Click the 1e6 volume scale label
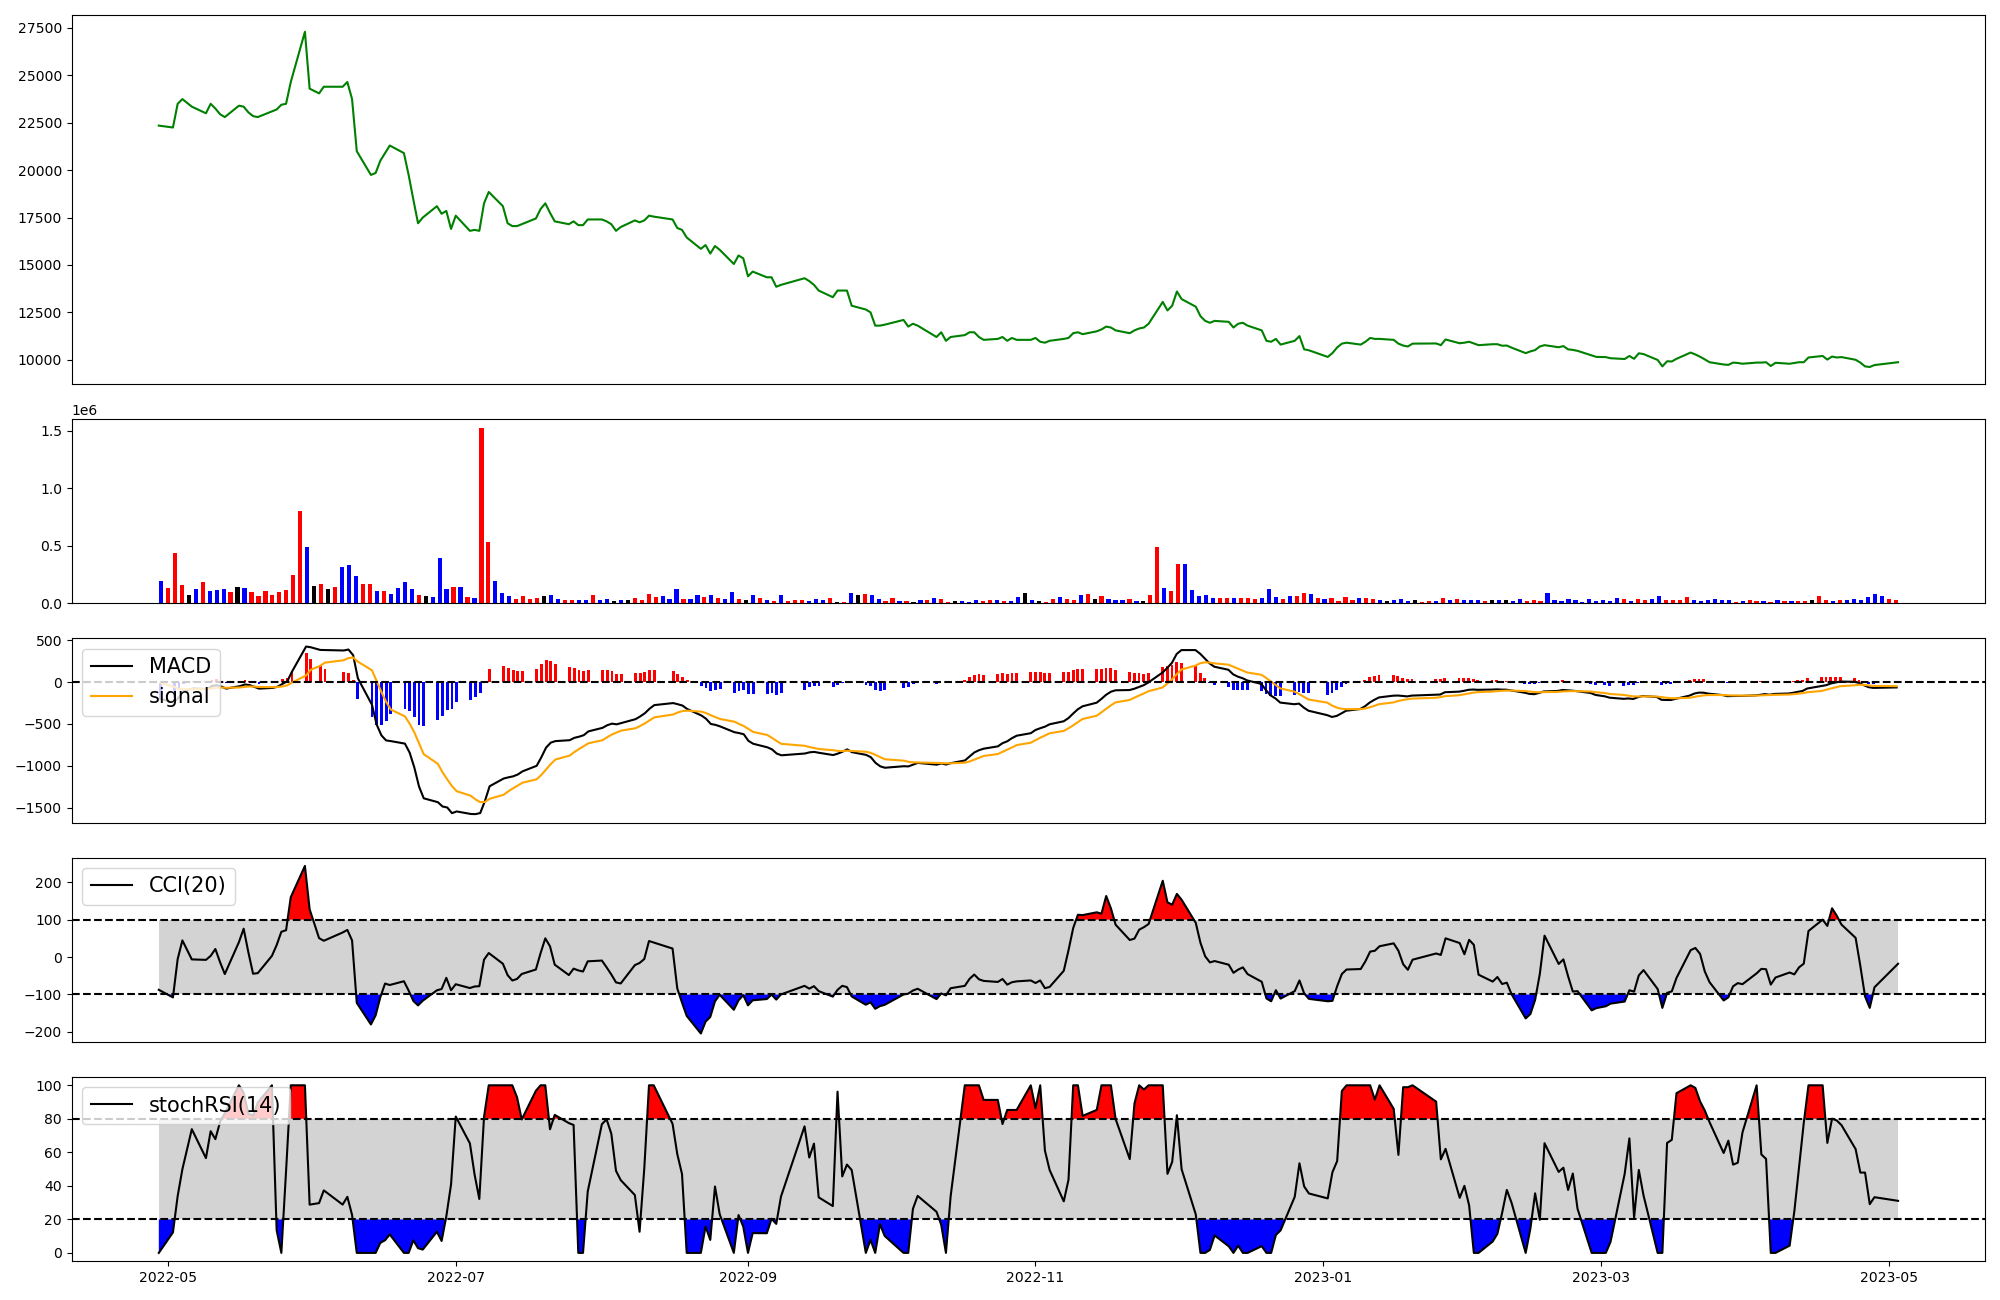The image size is (2000, 1300). click(84, 411)
